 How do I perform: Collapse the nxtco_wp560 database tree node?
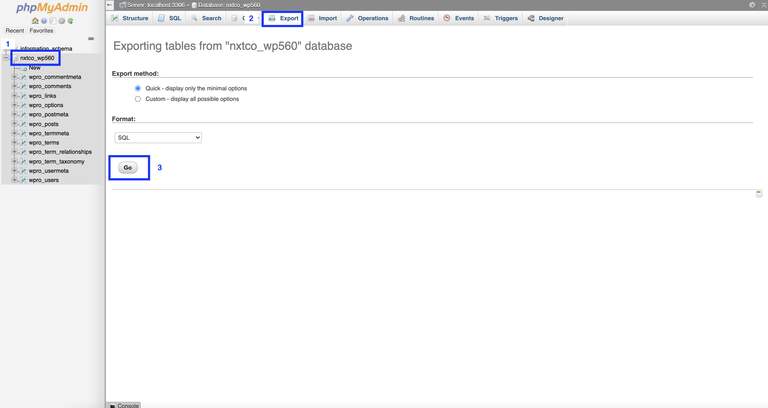pyautogui.click(x=6, y=58)
